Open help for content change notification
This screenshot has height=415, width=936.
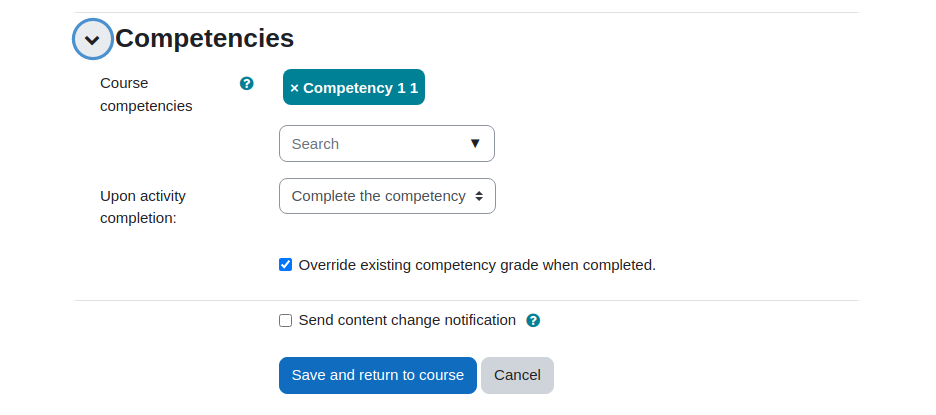(x=533, y=321)
